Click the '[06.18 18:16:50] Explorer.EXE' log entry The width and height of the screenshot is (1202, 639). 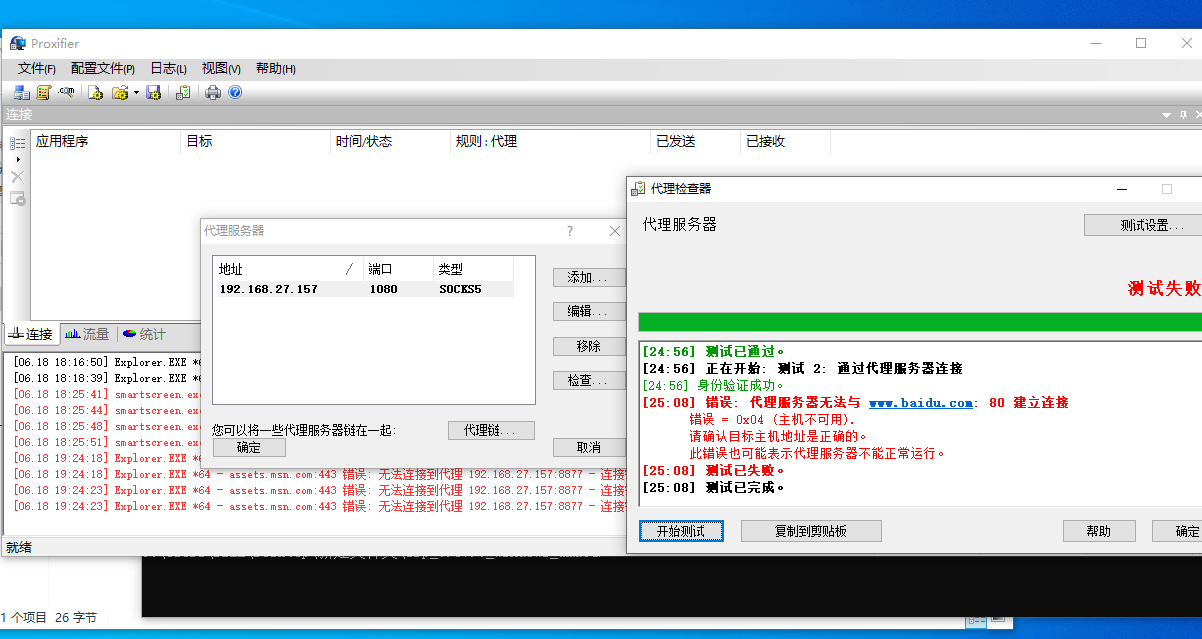(107, 362)
